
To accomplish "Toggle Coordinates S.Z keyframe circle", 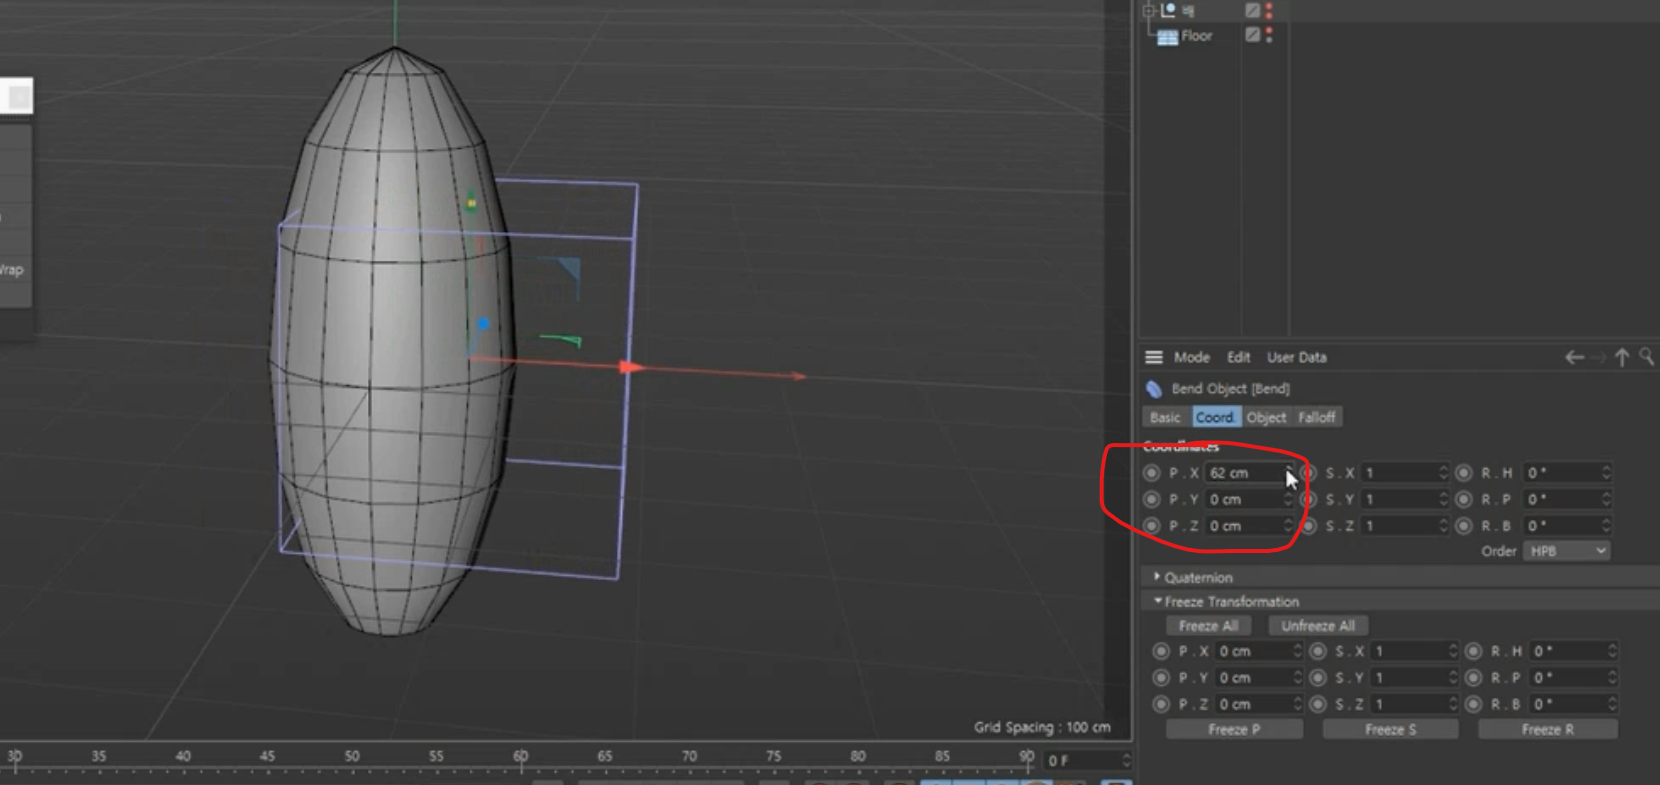I will [1308, 525].
